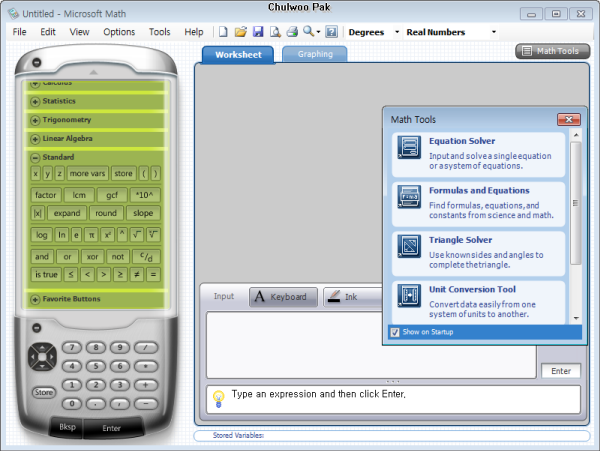
Task: Collapse the Standard button group
Action: point(35,158)
